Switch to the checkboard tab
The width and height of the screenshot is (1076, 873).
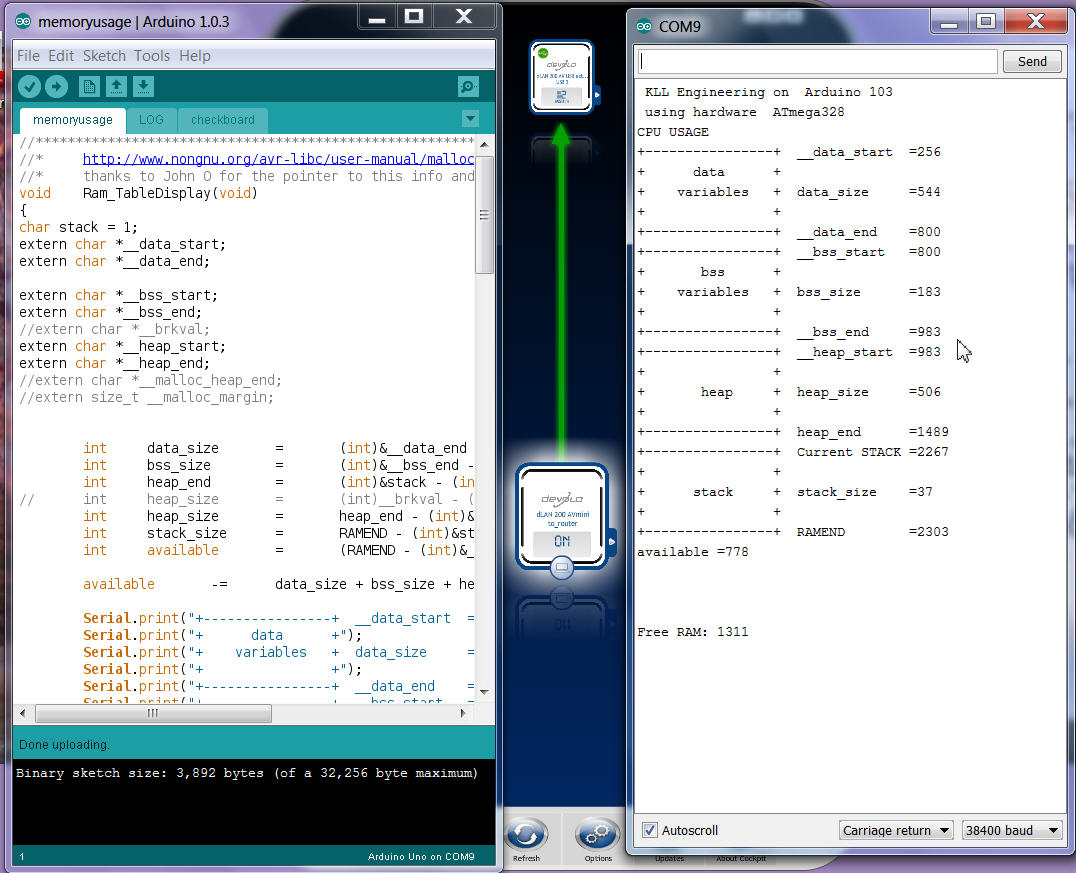pyautogui.click(x=222, y=120)
